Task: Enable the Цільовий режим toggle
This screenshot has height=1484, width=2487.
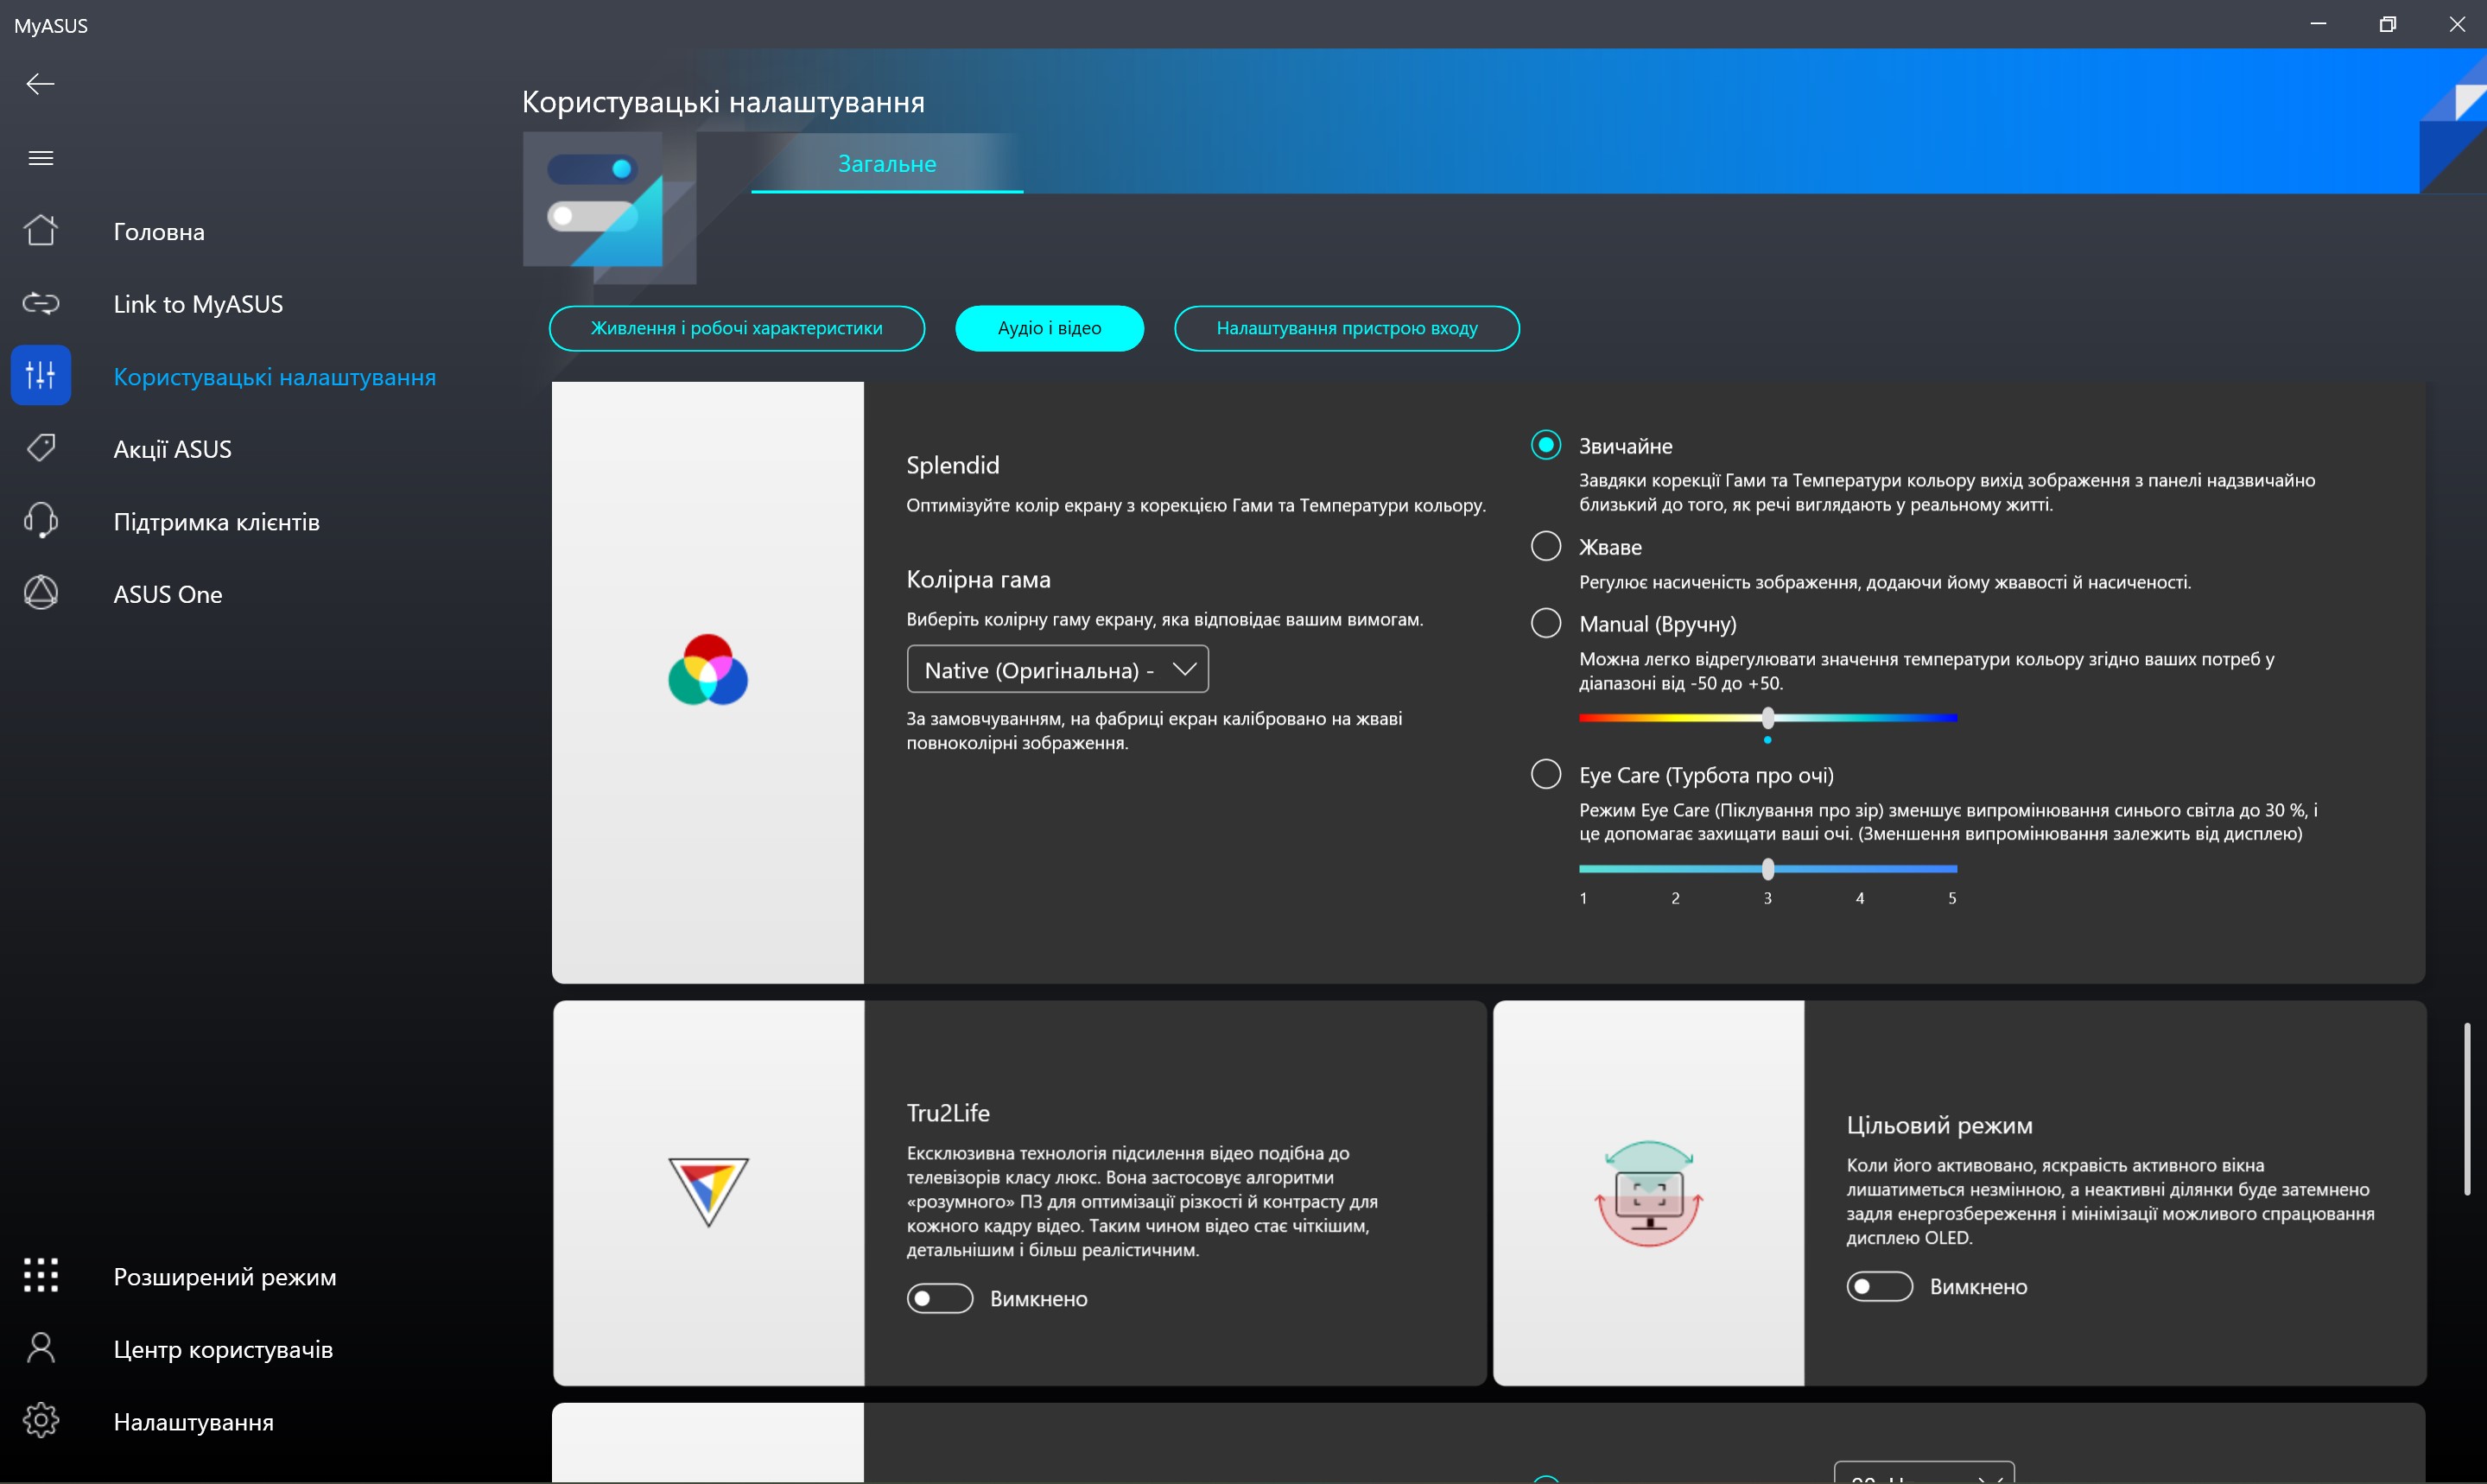Action: point(1879,1286)
